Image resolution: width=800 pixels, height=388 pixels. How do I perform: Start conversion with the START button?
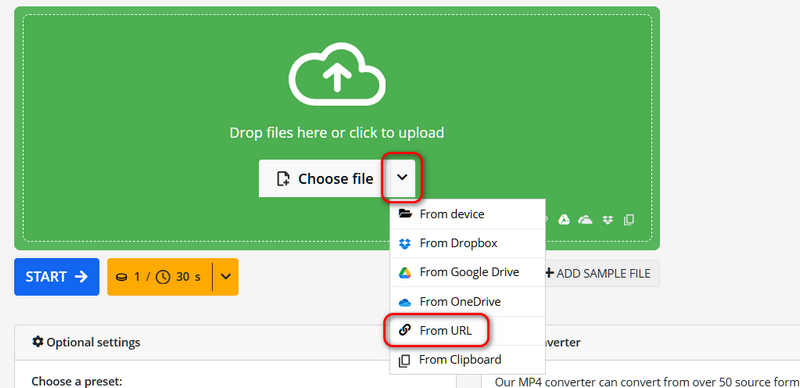point(57,277)
